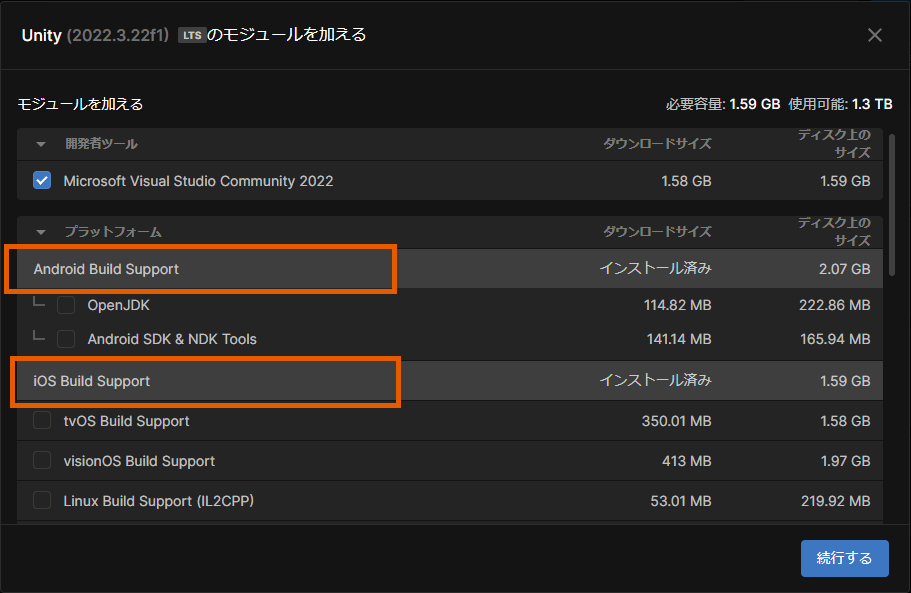Click Microsoft Visual Studio Community 2022 label
The width and height of the screenshot is (911, 593).
(198, 181)
